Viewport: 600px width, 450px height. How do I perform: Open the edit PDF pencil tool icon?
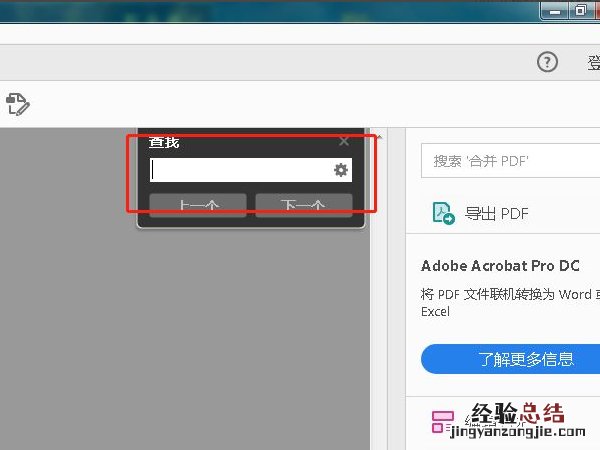point(18,104)
